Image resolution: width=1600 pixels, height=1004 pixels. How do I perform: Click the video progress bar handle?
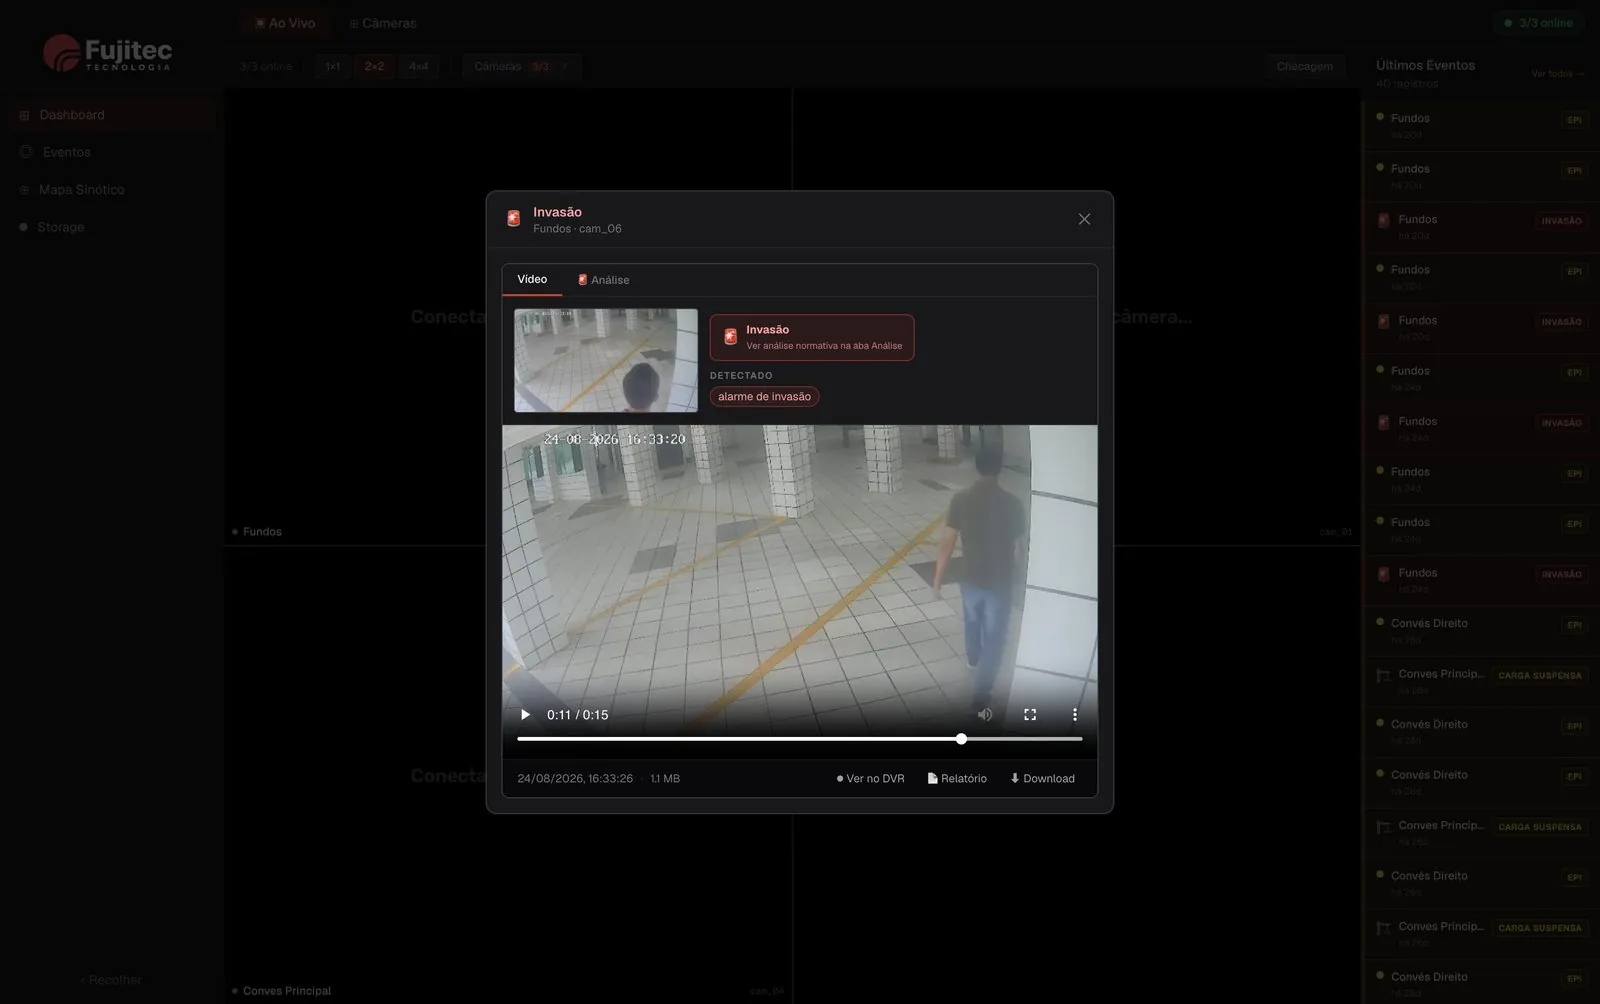pos(961,739)
